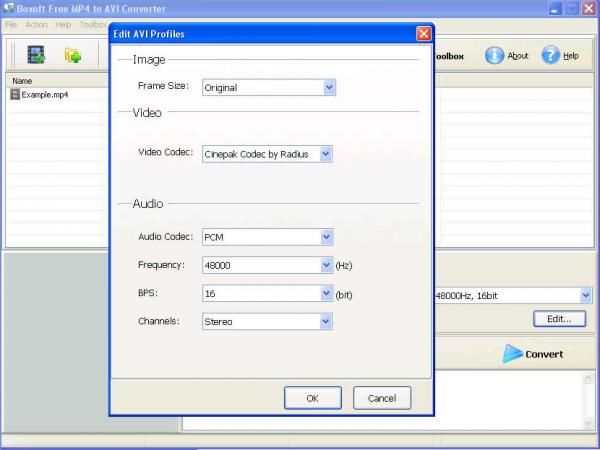
Task: Close the Boxoft converter main window
Action: coord(589,8)
